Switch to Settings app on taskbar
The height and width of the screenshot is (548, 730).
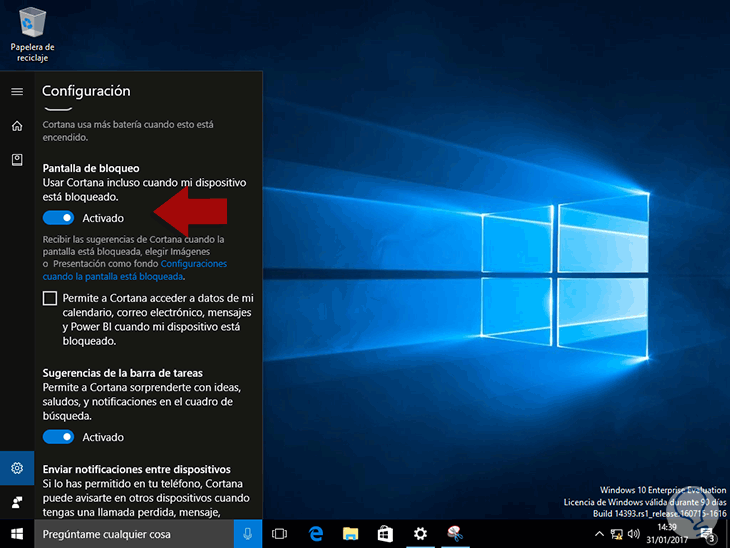tap(420, 534)
